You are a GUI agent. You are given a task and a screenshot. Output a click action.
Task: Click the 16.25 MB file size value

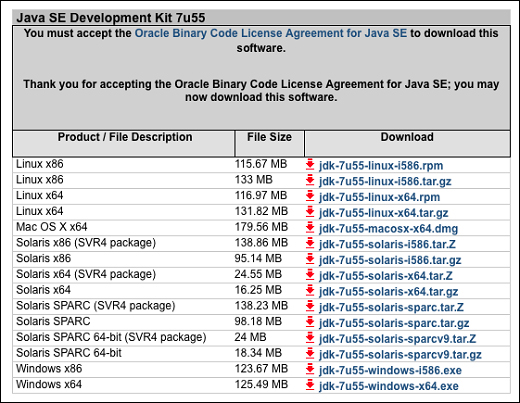coord(258,290)
